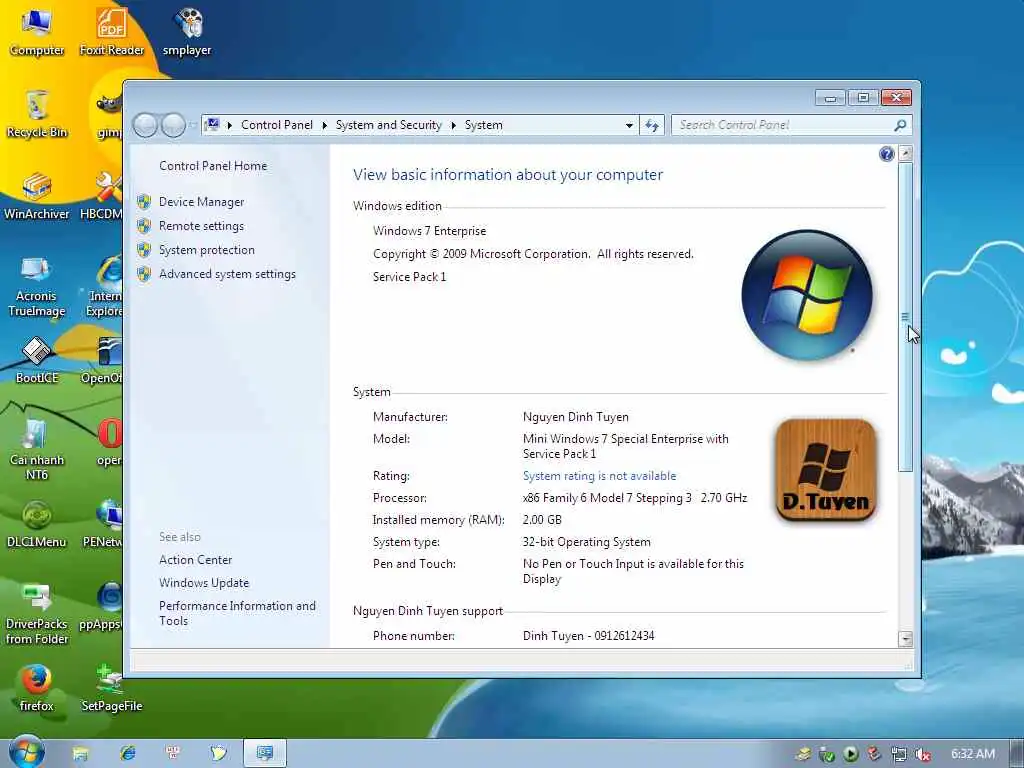Expand the arrow after System and Security

(453, 125)
